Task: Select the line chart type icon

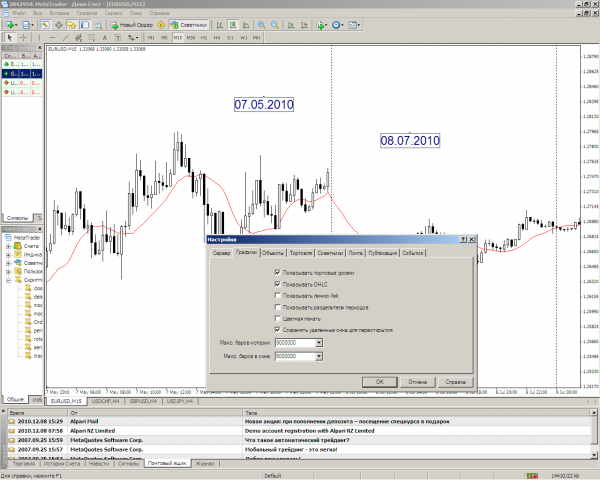Action: tap(246, 25)
